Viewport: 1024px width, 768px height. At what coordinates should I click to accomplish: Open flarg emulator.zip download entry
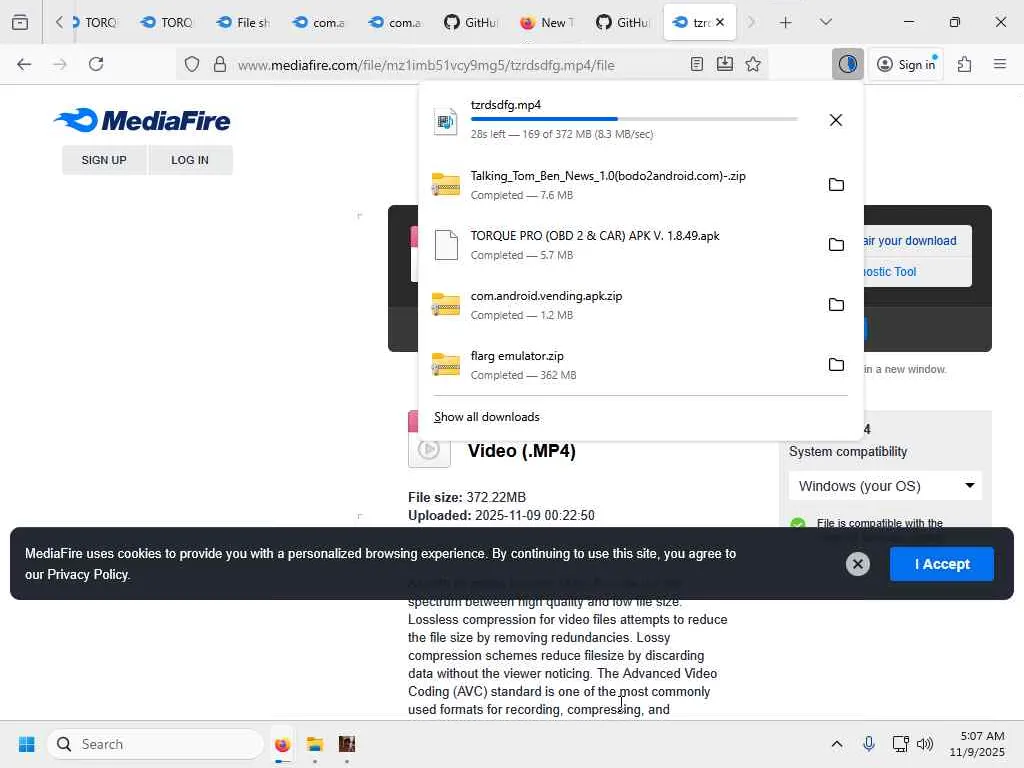620,364
